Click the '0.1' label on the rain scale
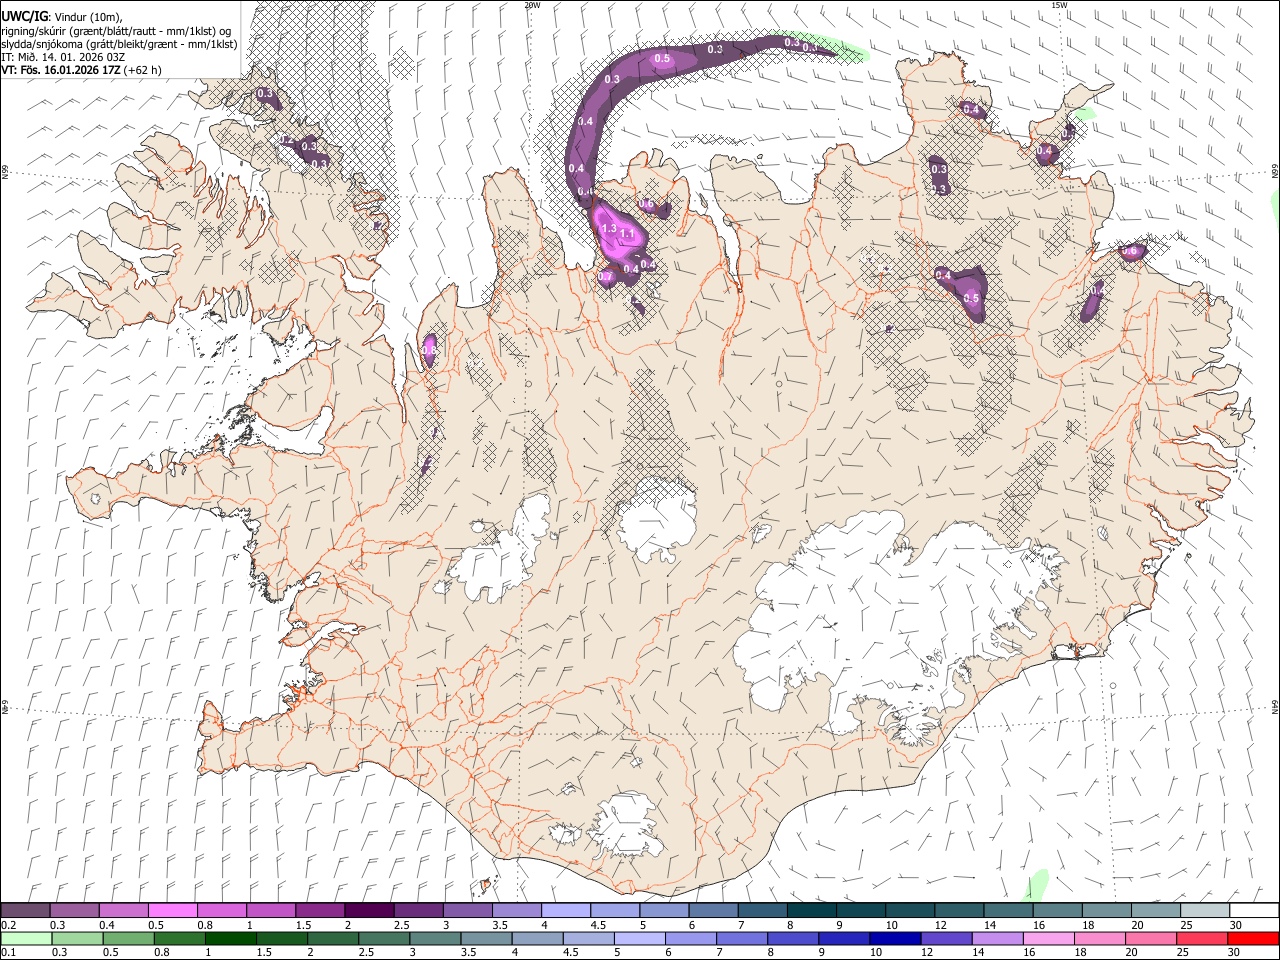This screenshot has width=1280, height=960. point(8,952)
